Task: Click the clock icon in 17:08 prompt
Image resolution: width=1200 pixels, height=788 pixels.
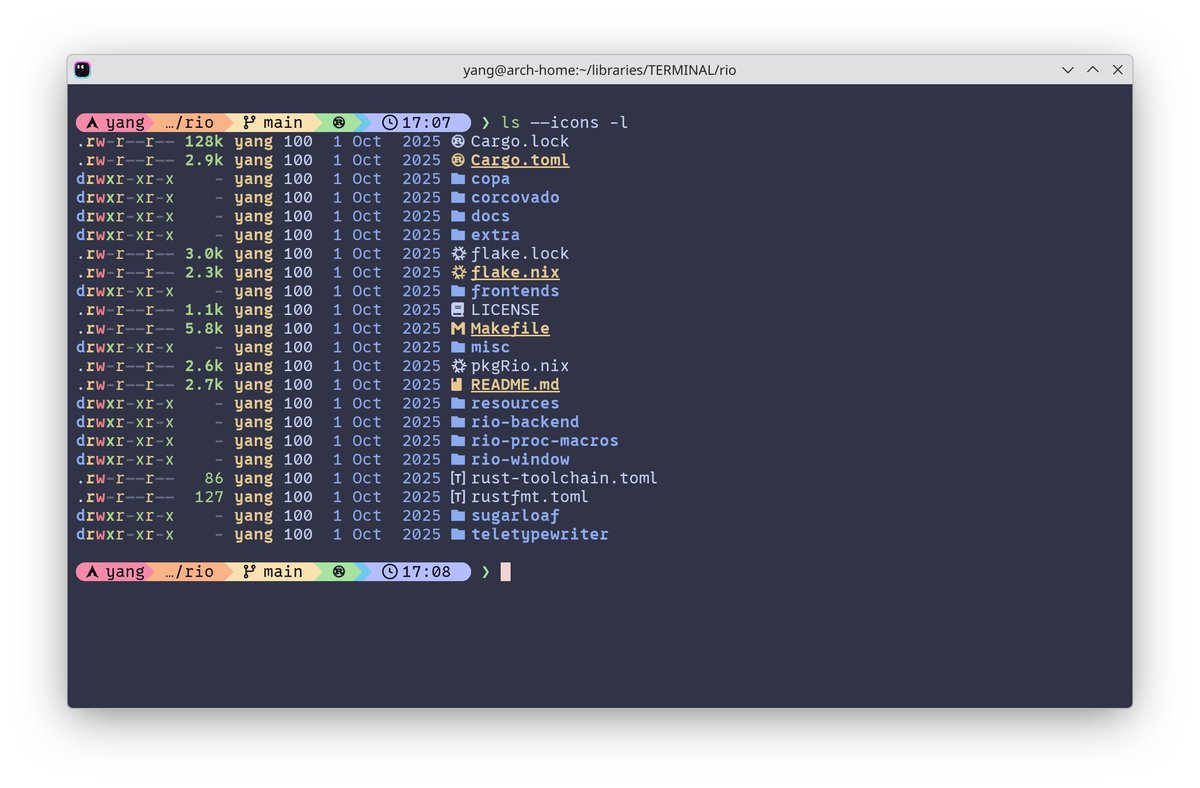Action: click(389, 572)
